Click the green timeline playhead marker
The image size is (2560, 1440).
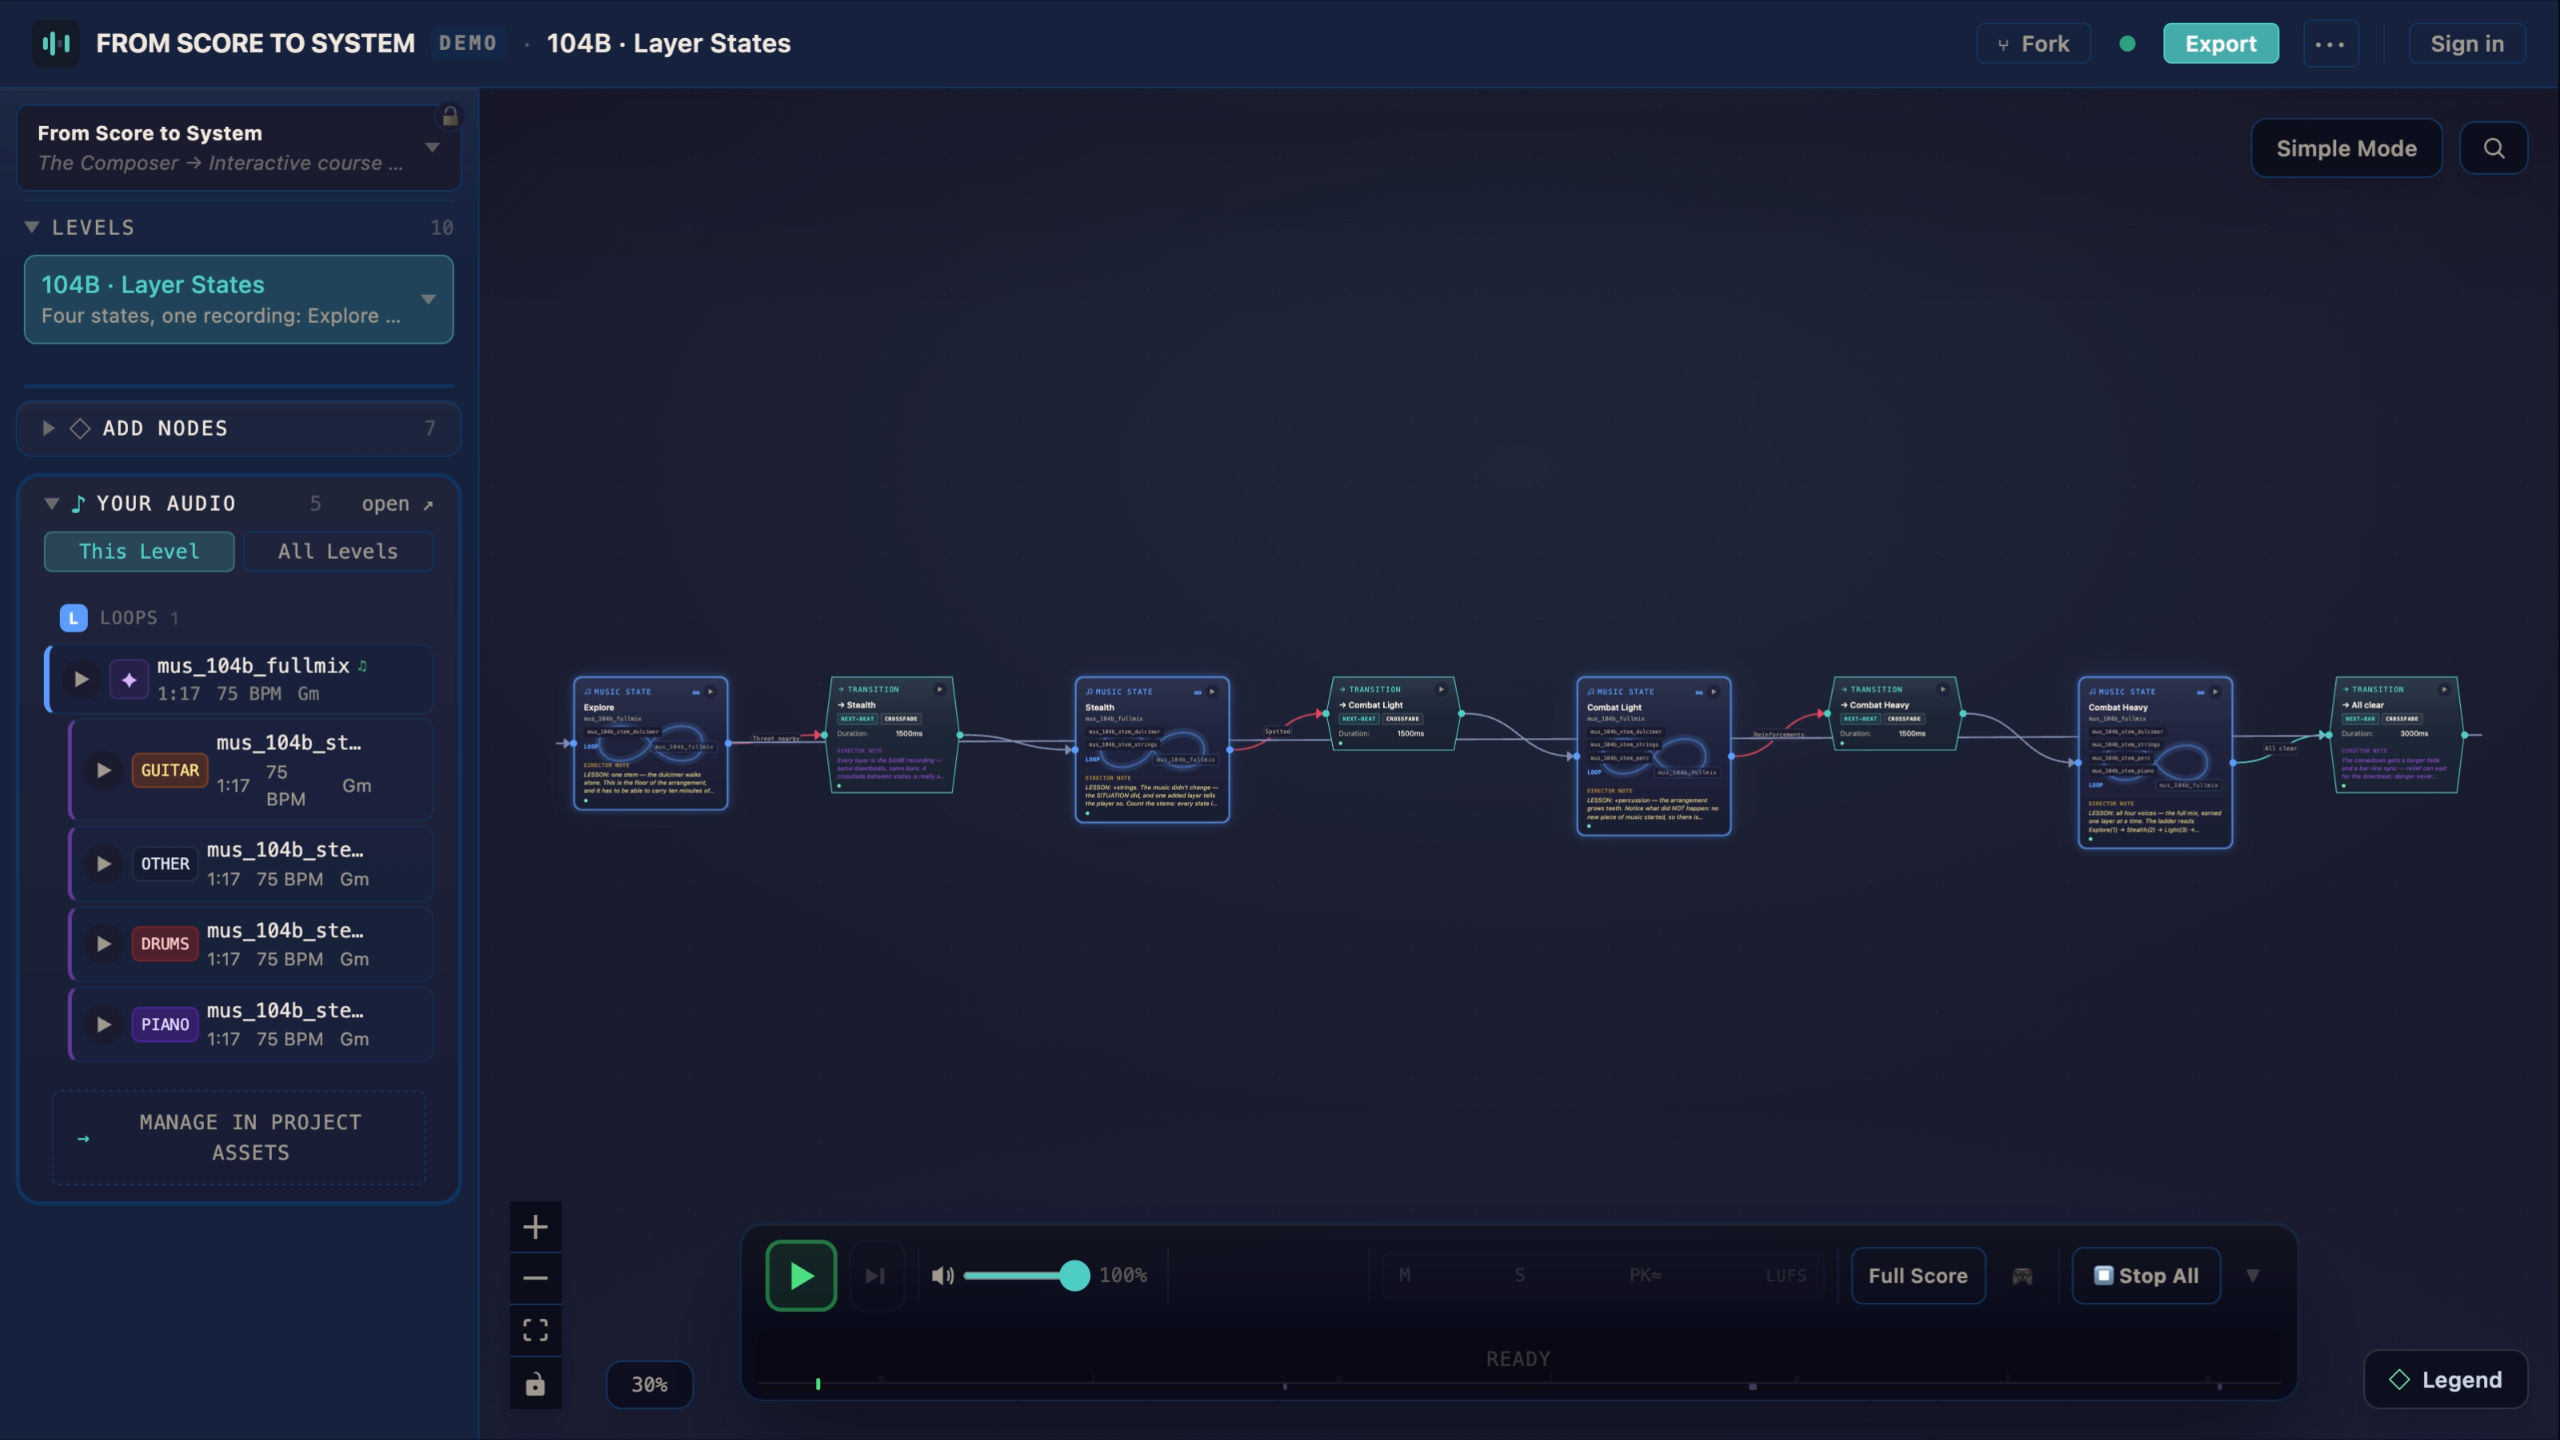[818, 1385]
